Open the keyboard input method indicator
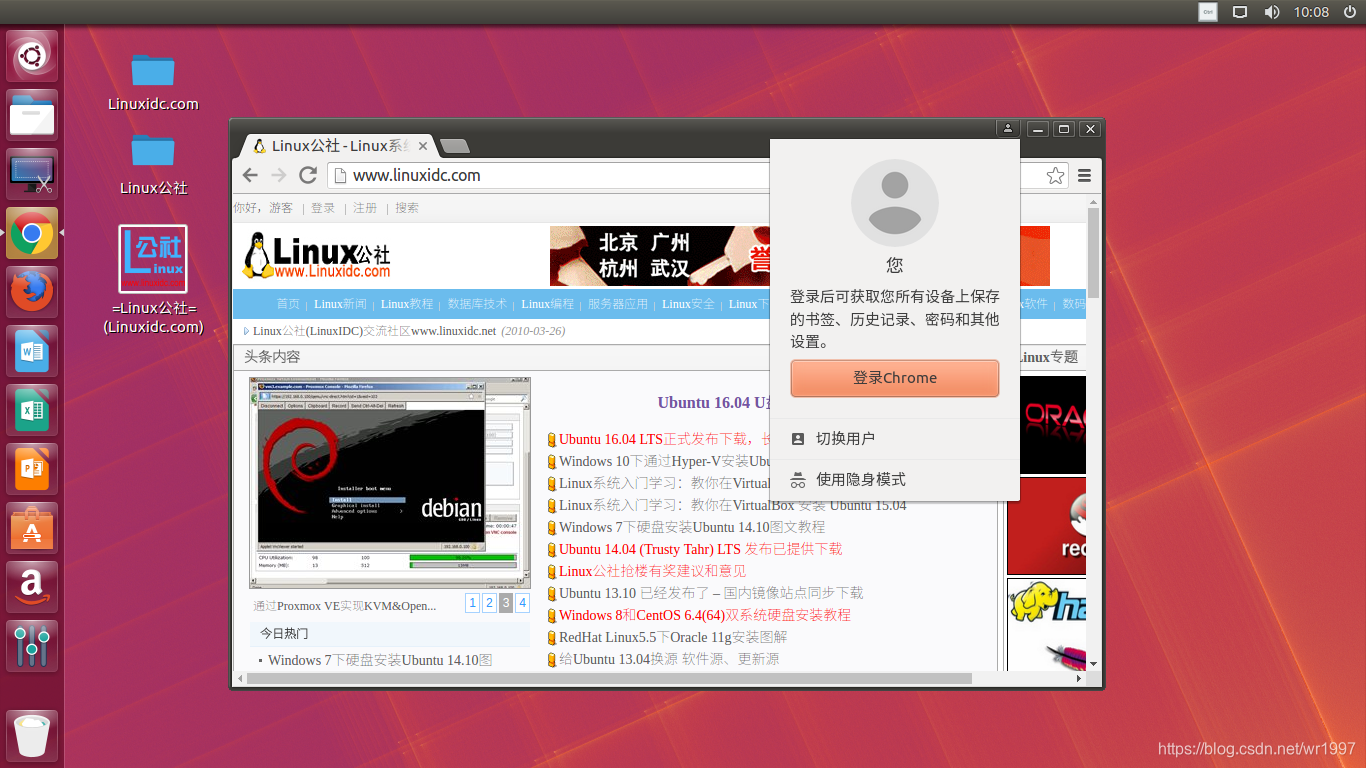Screen dimensions: 1366x768 tap(1208, 12)
